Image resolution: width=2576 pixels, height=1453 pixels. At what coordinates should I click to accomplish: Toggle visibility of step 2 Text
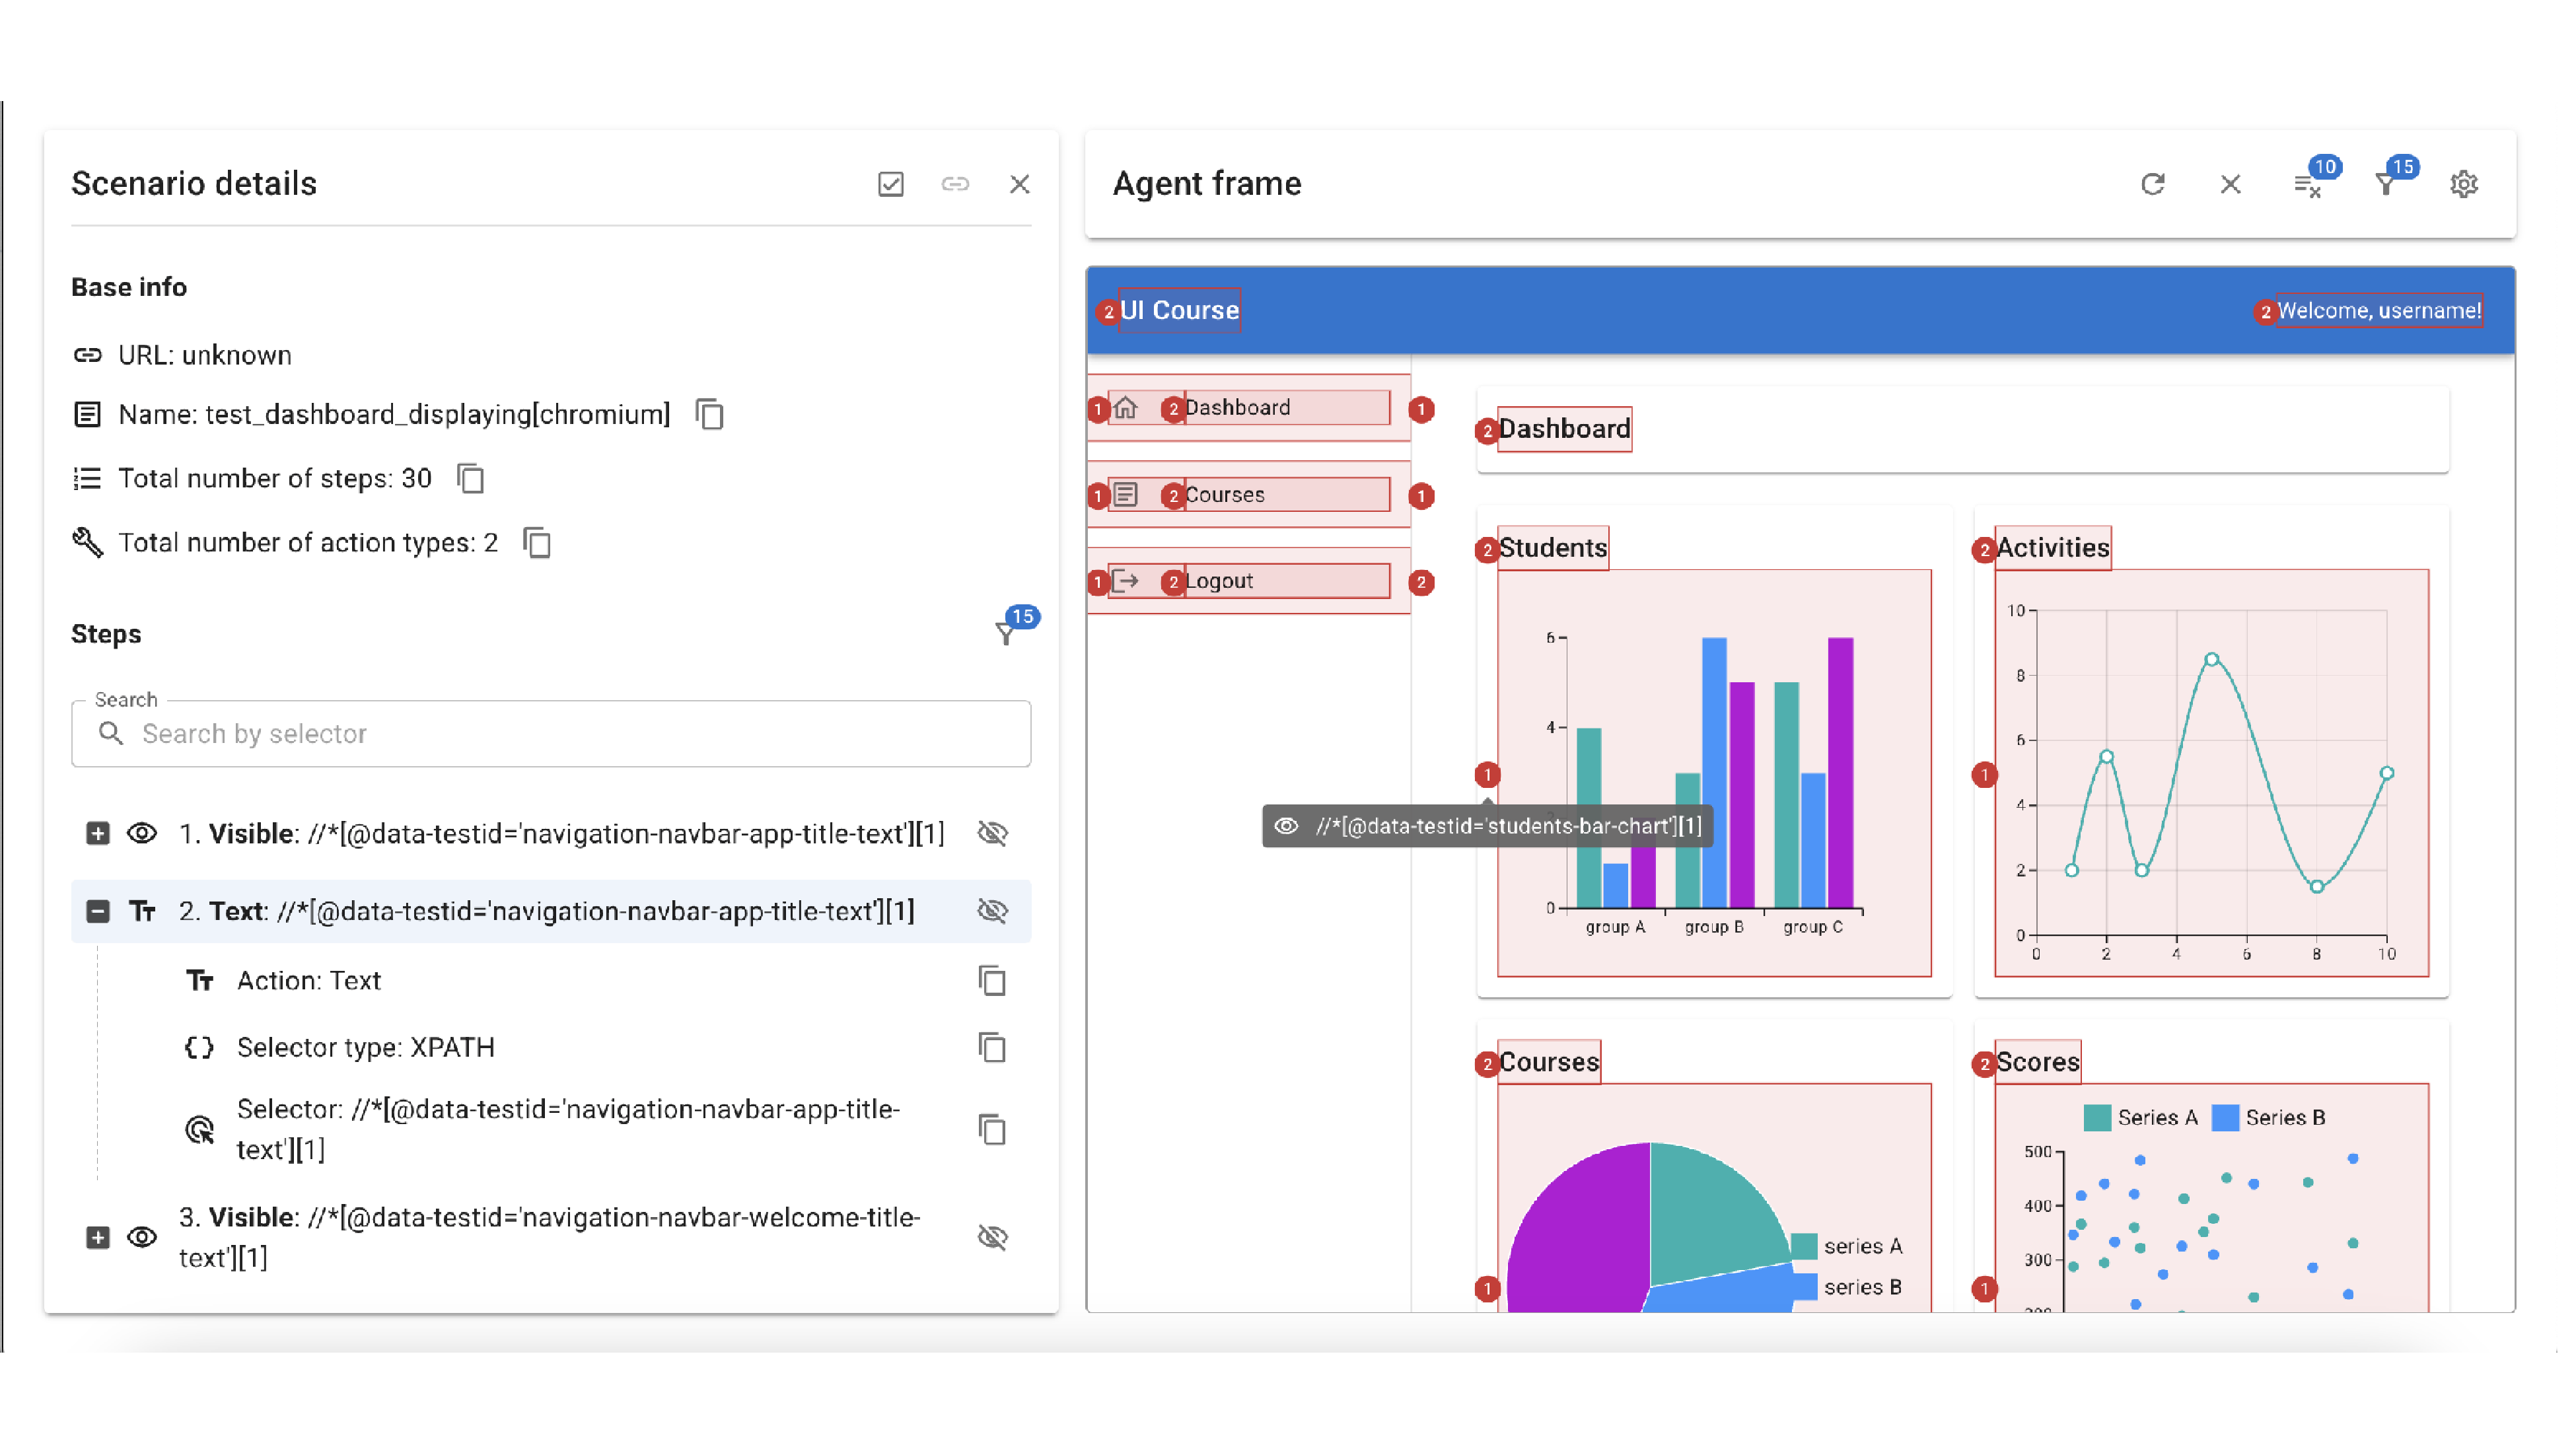992,910
